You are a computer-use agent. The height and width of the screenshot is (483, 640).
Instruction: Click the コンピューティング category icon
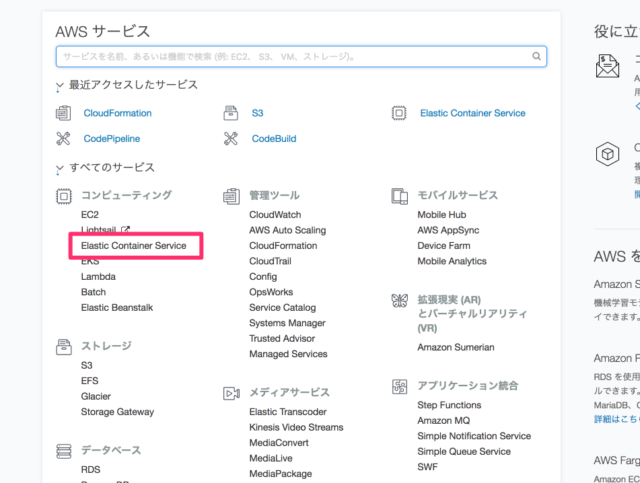pyautogui.click(x=64, y=196)
